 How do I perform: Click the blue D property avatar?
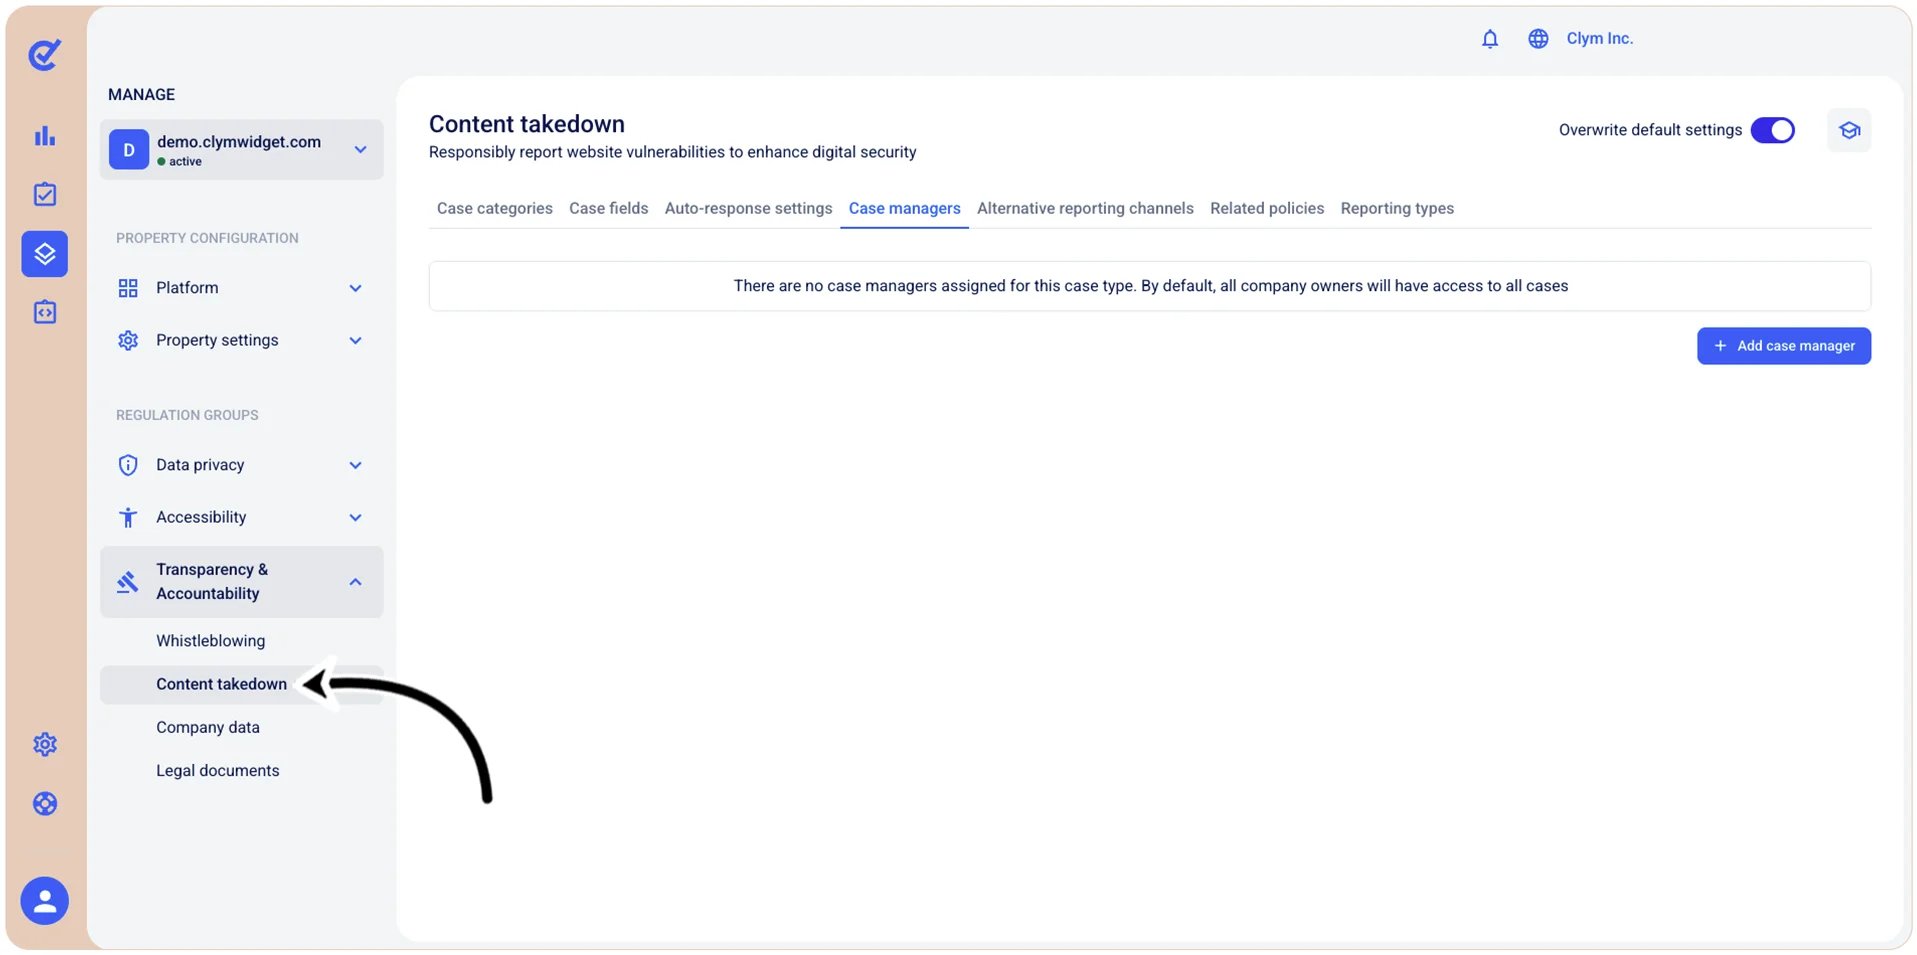pos(129,150)
